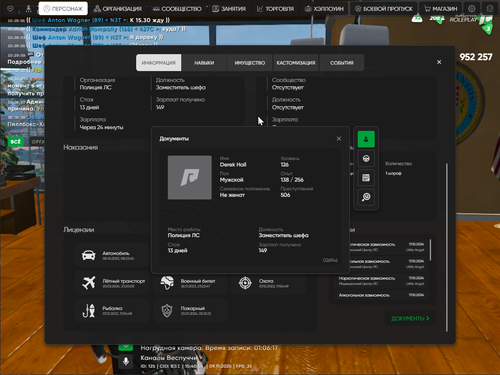Screen dimensions: 500x375
Task: Click the Военный билет license label
Action: point(198,281)
